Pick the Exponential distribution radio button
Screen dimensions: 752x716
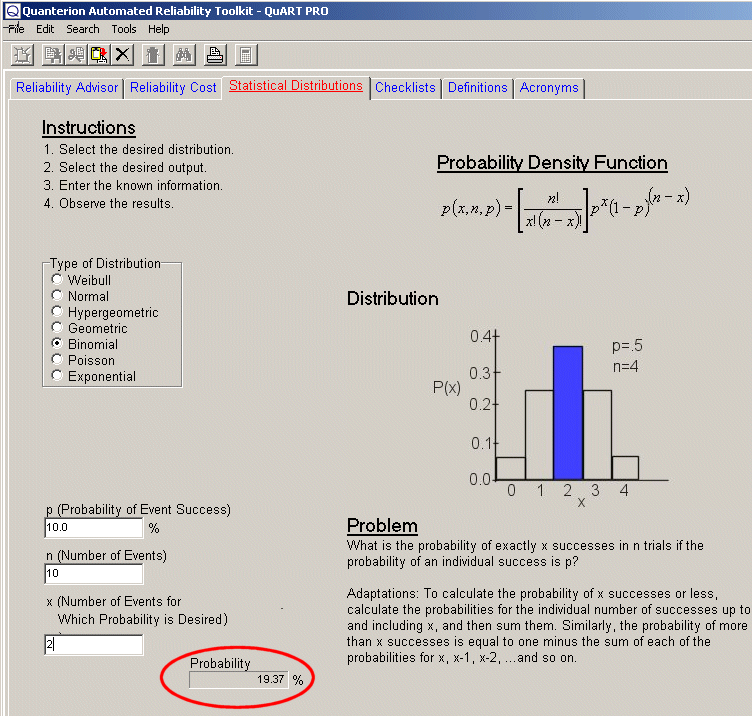[57, 376]
